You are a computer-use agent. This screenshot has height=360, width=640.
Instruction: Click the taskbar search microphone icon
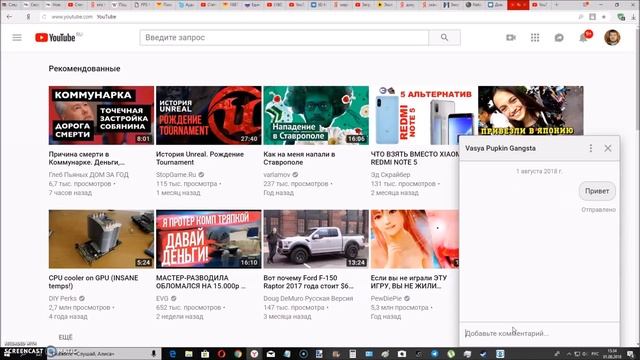[154, 353]
